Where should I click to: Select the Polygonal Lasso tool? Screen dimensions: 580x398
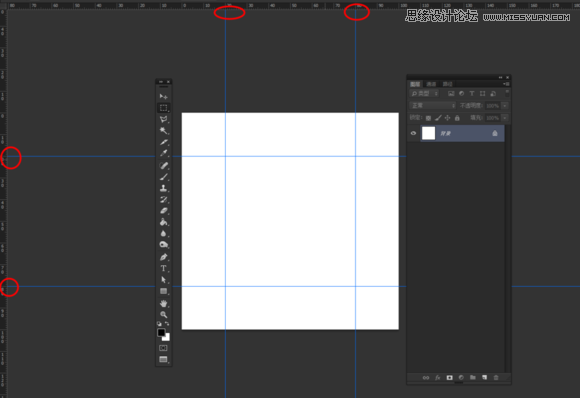pos(163,119)
